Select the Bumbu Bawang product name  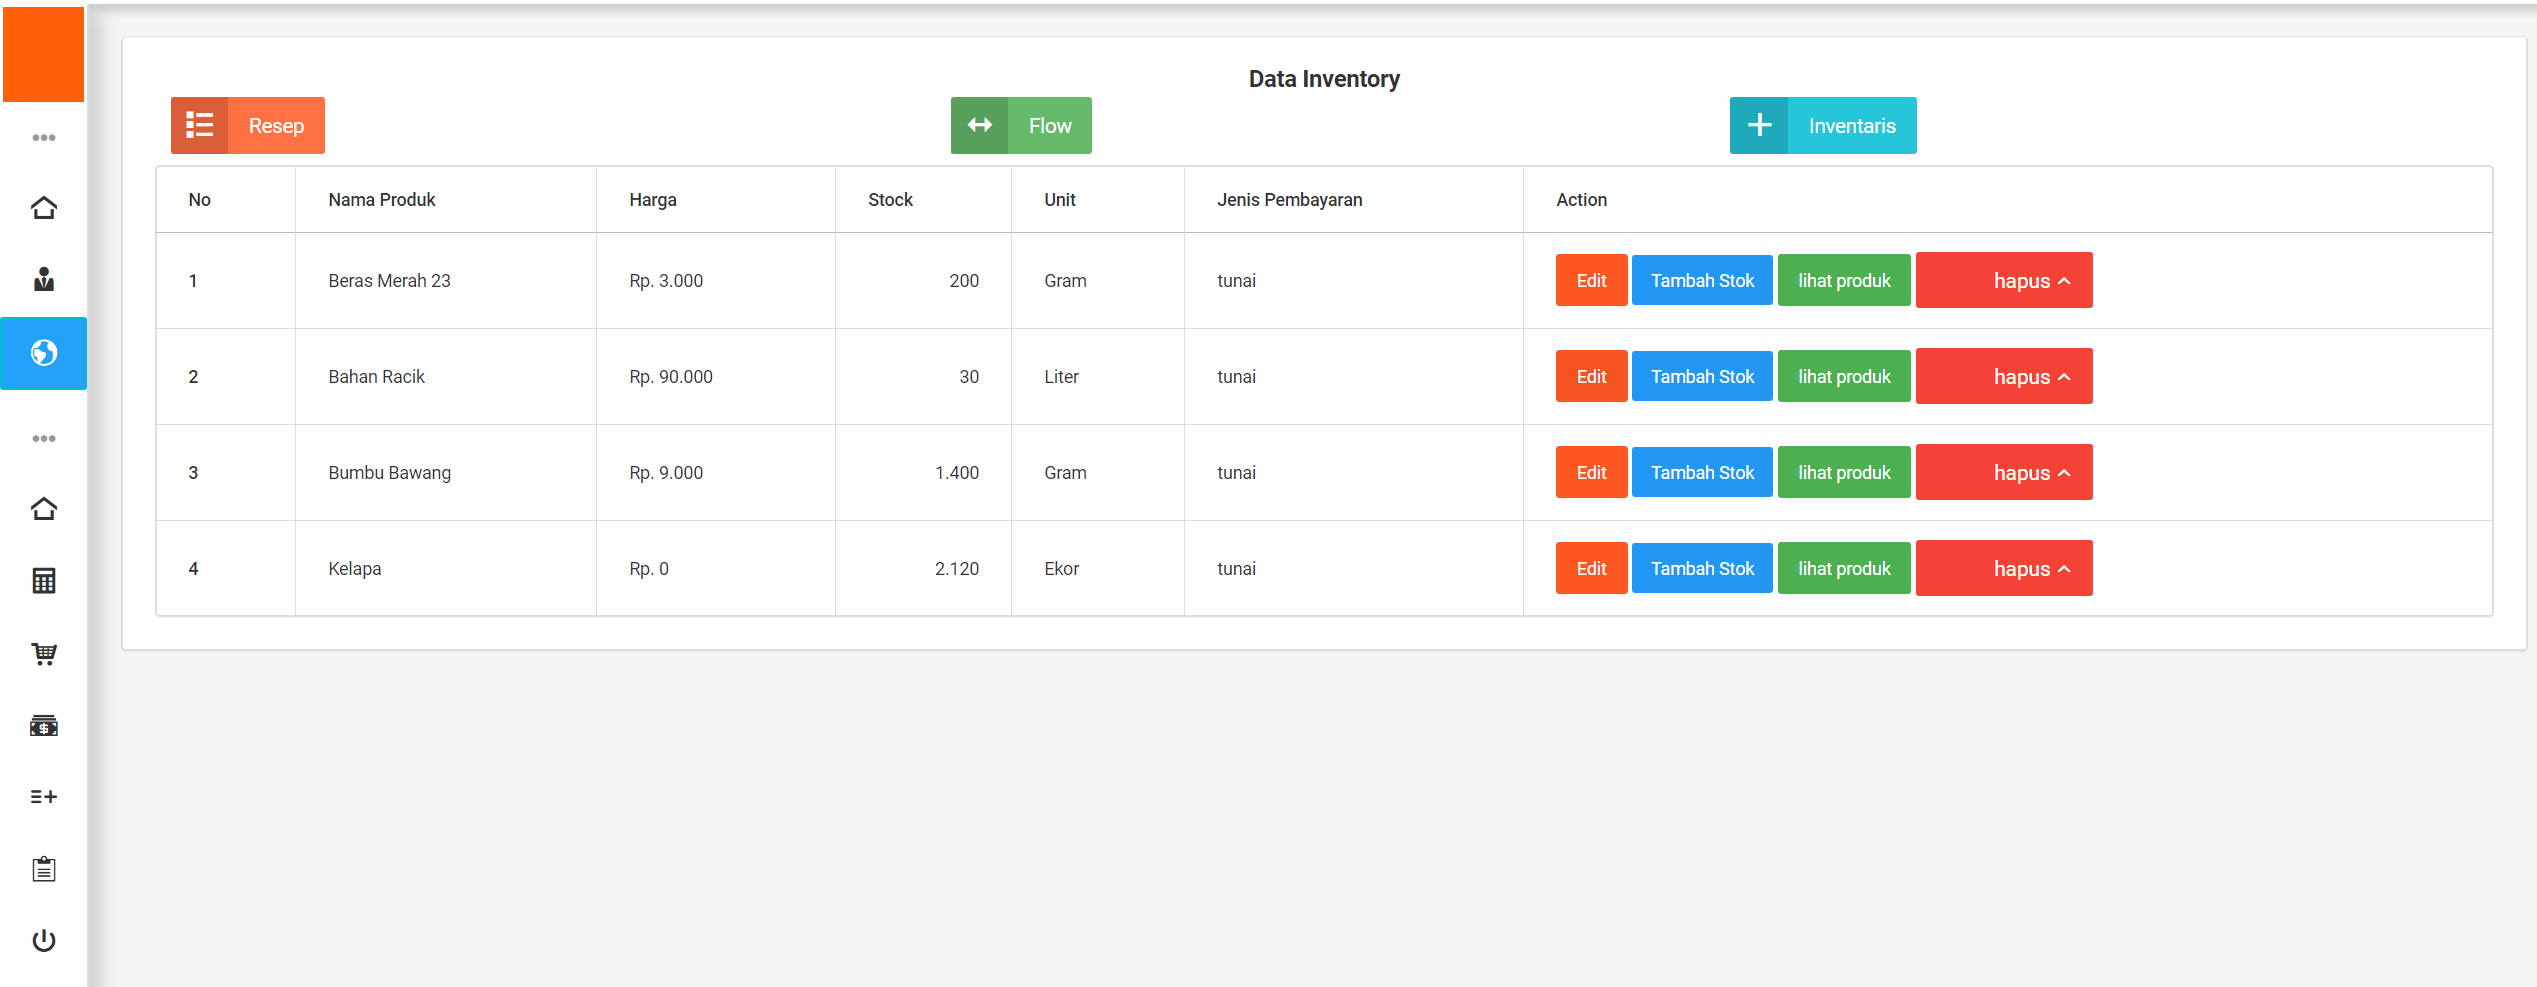coord(389,473)
